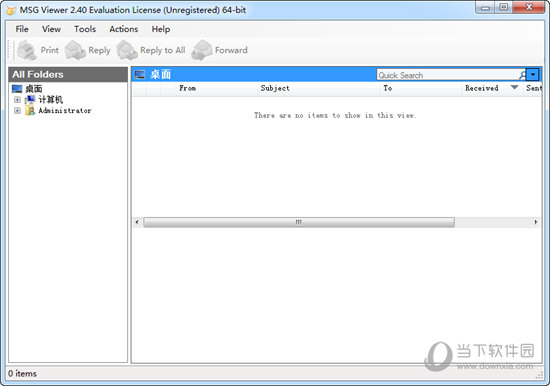Expand the Administrator tree node
550x386 pixels.
click(x=17, y=111)
